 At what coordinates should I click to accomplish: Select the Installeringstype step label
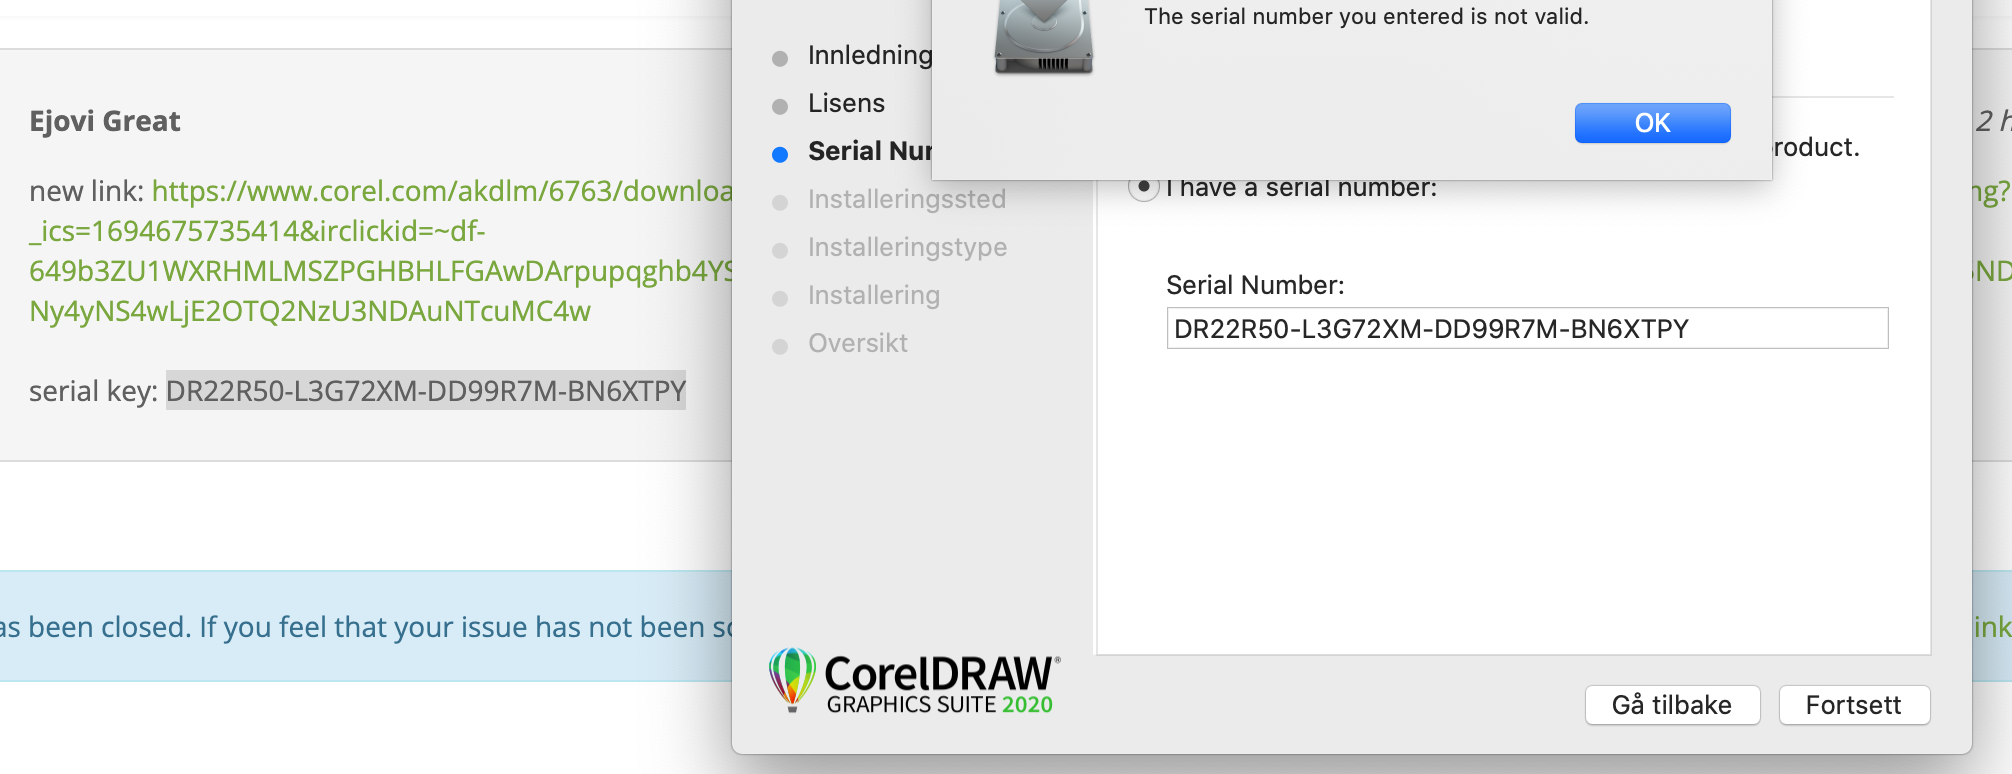907,247
